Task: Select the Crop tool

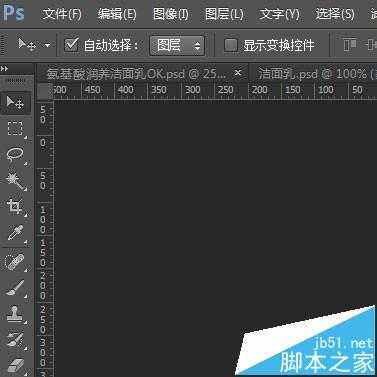Action: click(x=15, y=207)
